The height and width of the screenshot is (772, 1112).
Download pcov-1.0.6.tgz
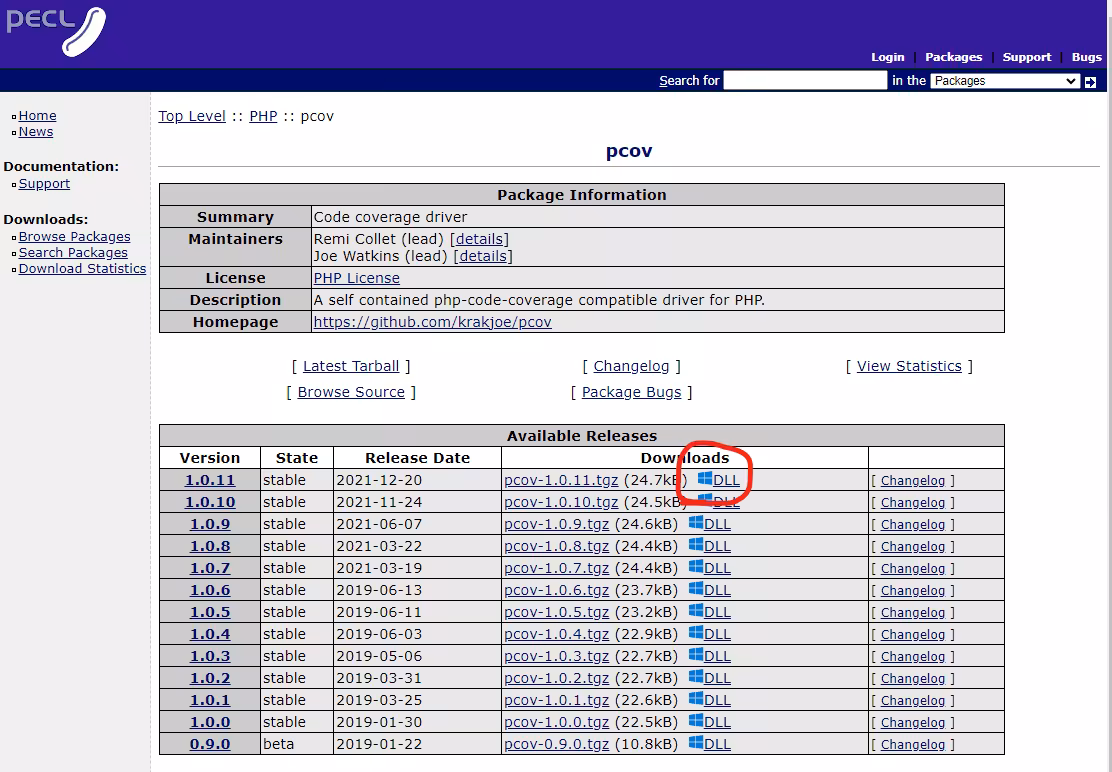[557, 590]
